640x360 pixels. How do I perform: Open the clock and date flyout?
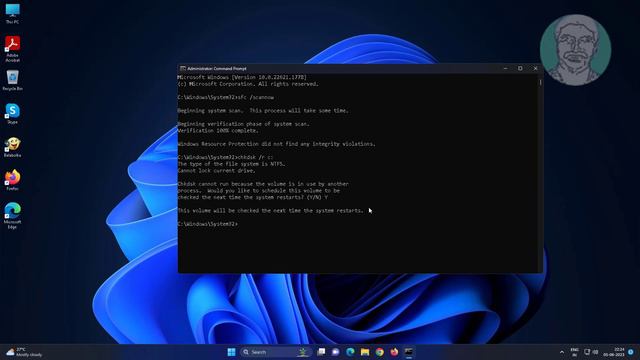pos(613,352)
